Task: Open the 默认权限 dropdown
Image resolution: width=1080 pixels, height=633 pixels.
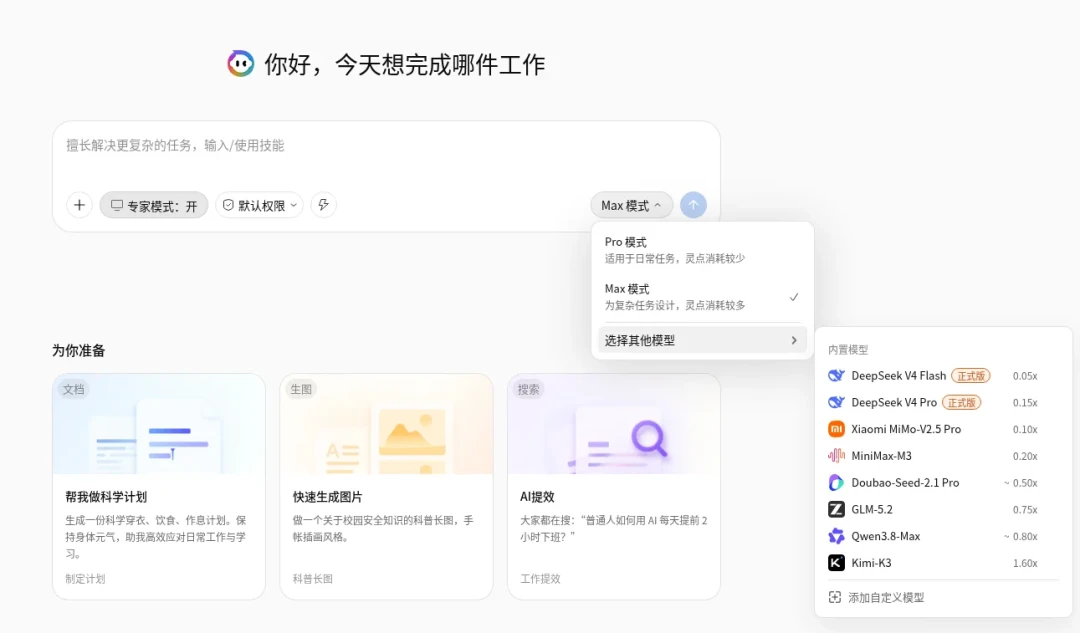Action: click(260, 205)
